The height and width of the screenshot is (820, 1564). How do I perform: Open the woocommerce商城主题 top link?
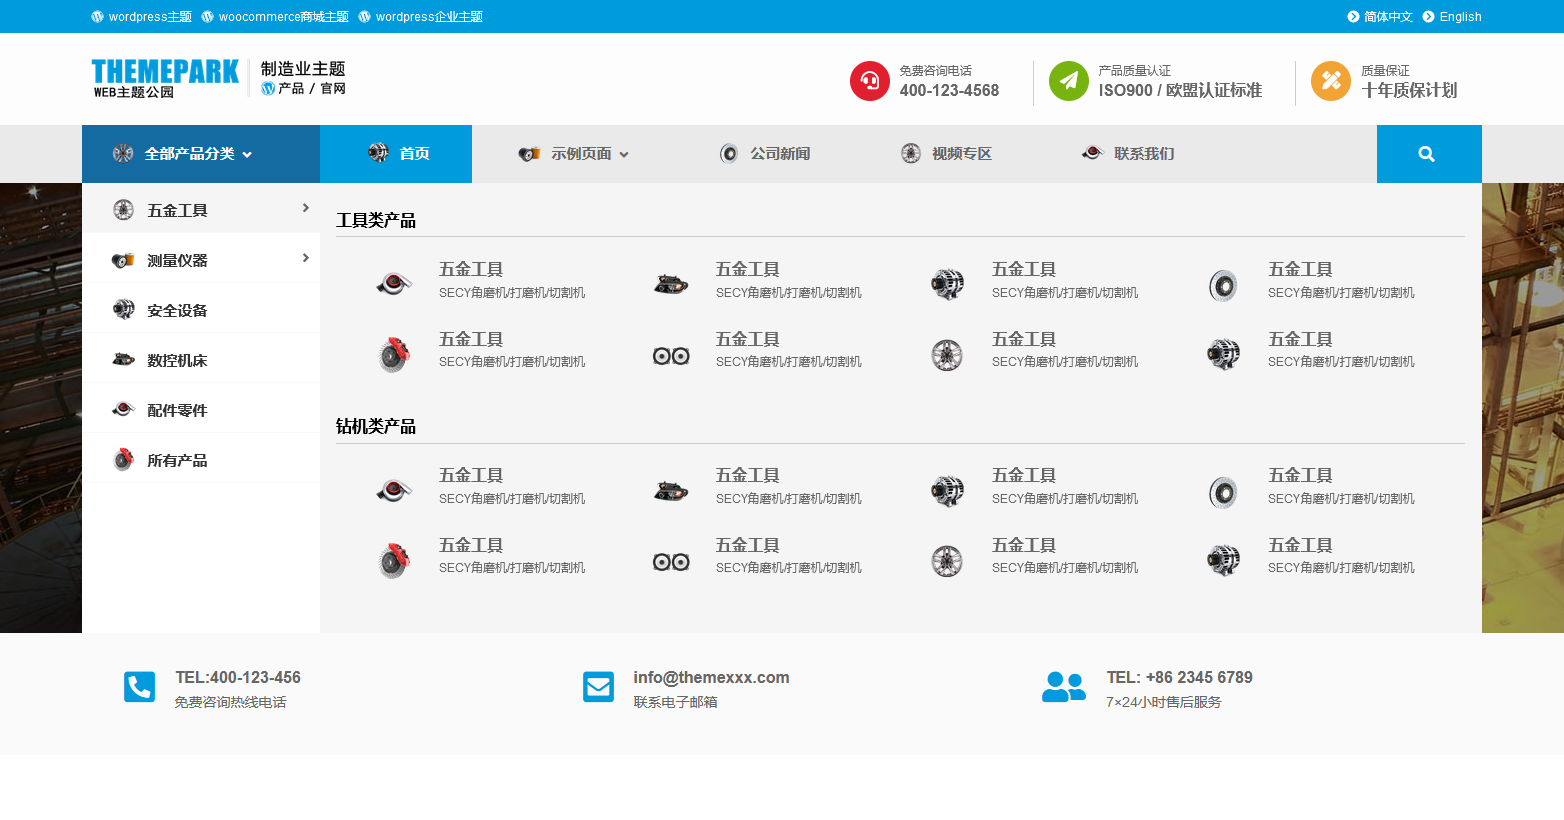click(x=282, y=17)
